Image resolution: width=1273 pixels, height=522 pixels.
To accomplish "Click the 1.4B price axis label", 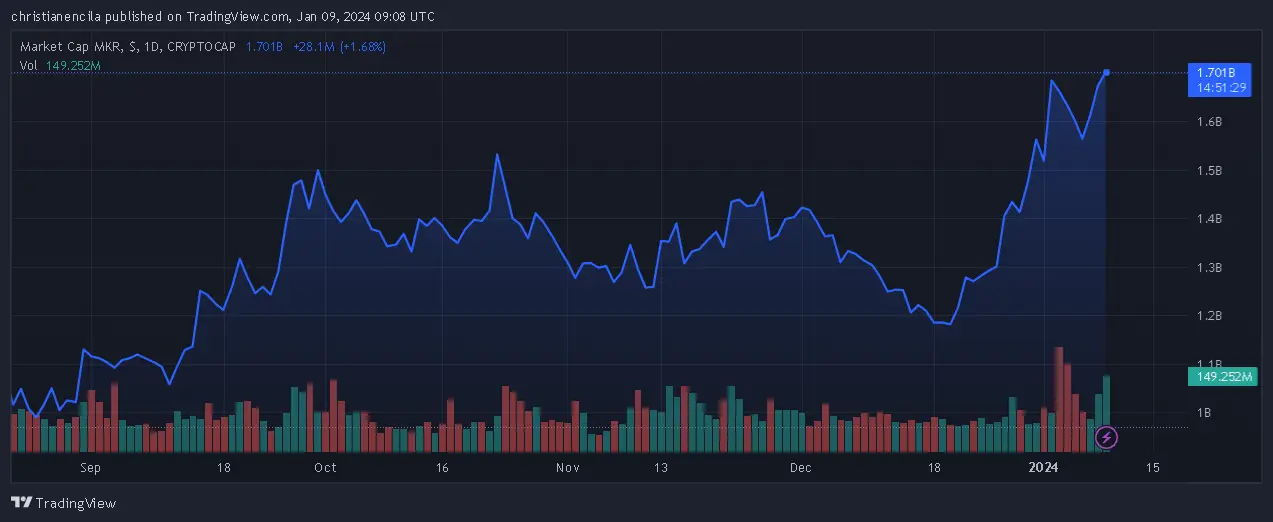I will [x=1209, y=218].
